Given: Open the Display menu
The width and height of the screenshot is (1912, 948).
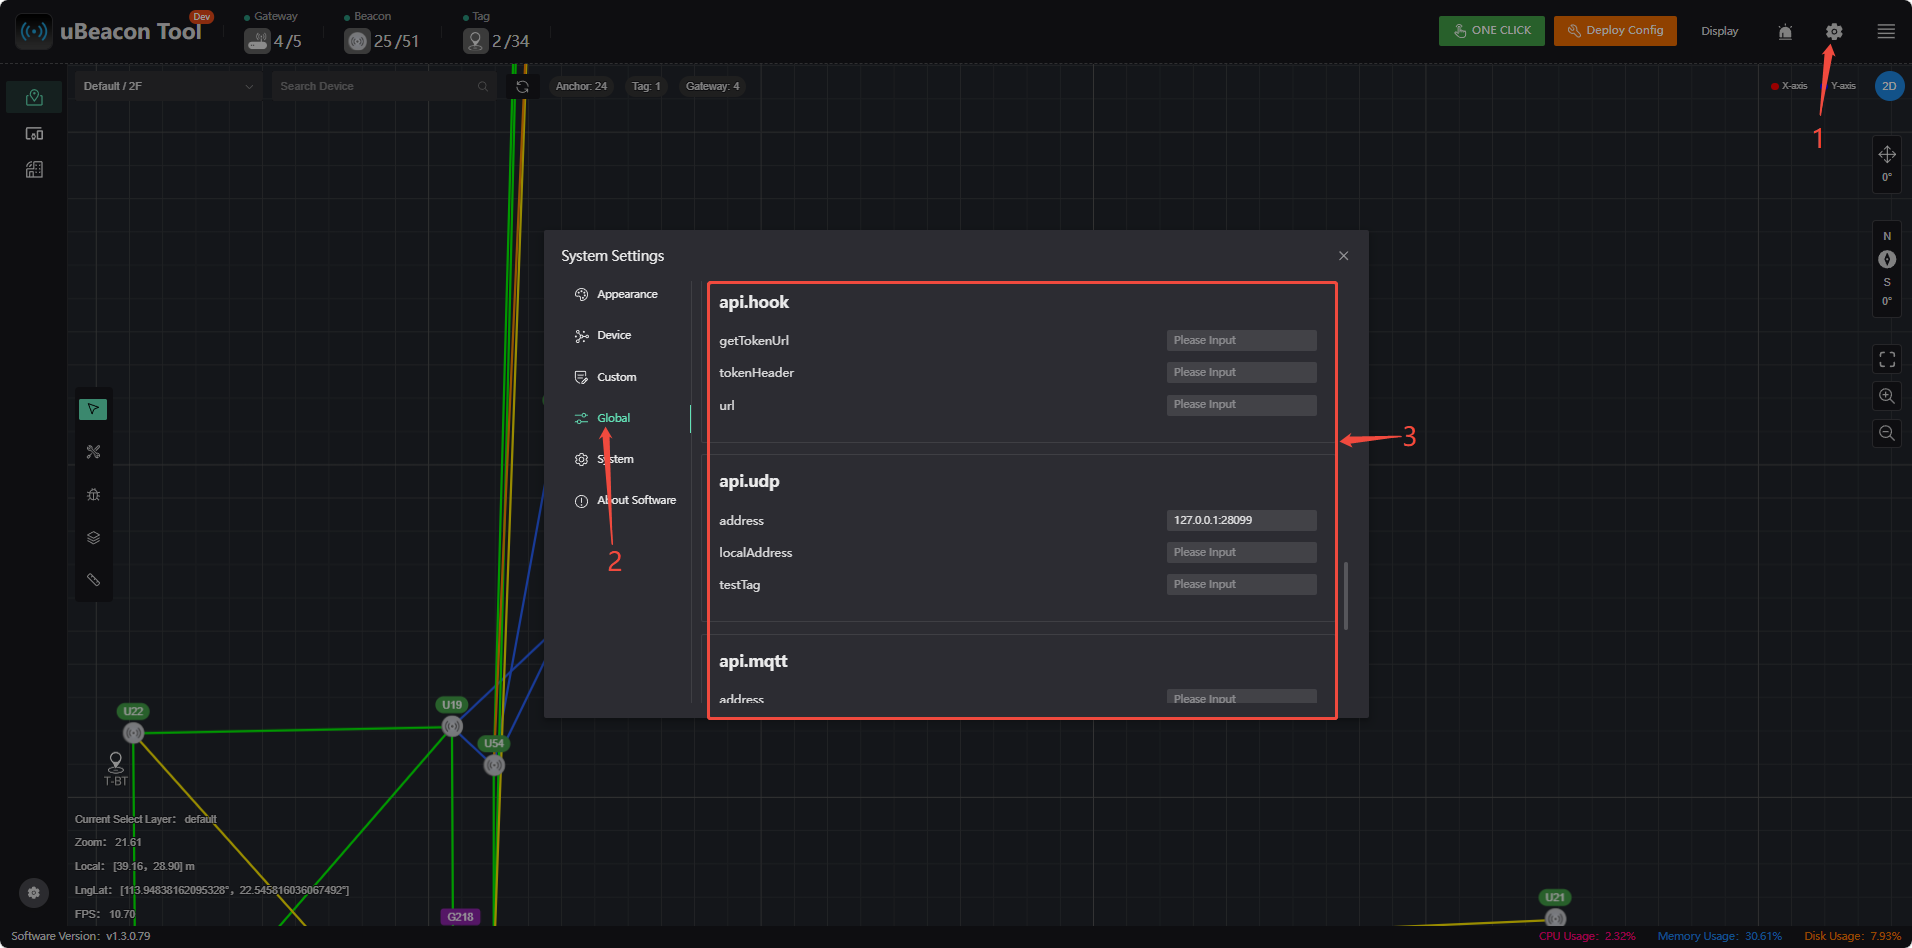Looking at the screenshot, I should 1719,31.
